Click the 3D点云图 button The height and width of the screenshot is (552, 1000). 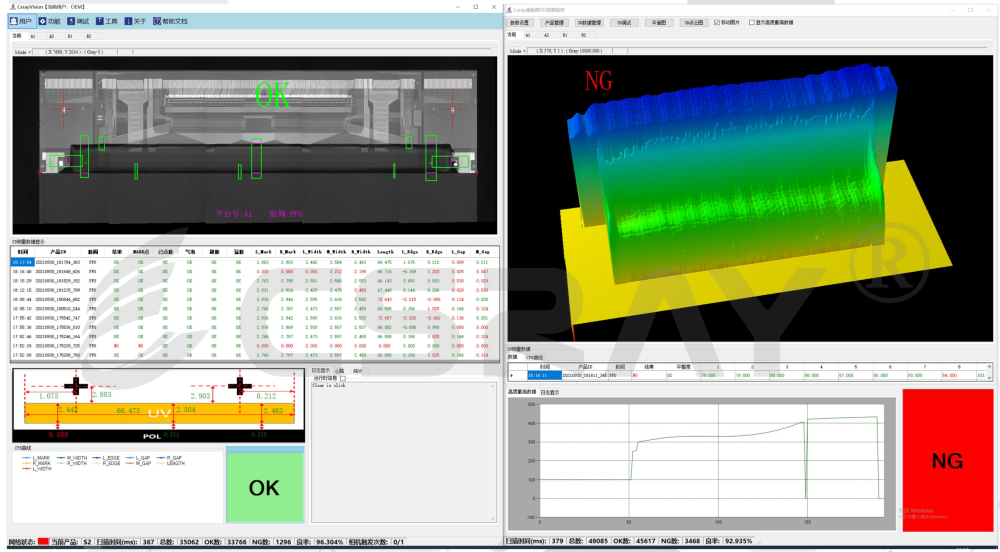694,21
